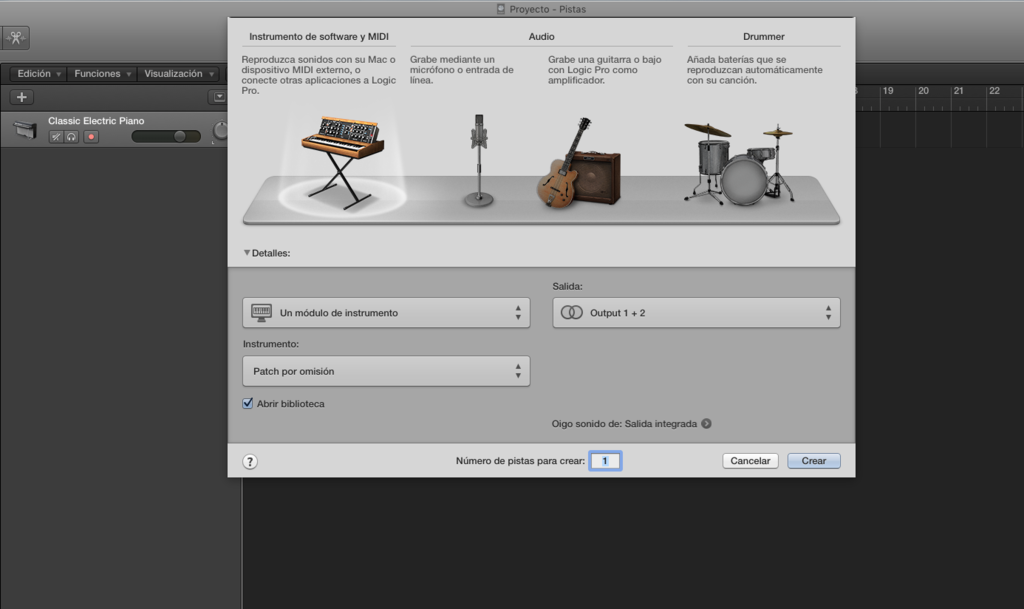
Task: Open the Edición menu
Action: click(x=39, y=74)
